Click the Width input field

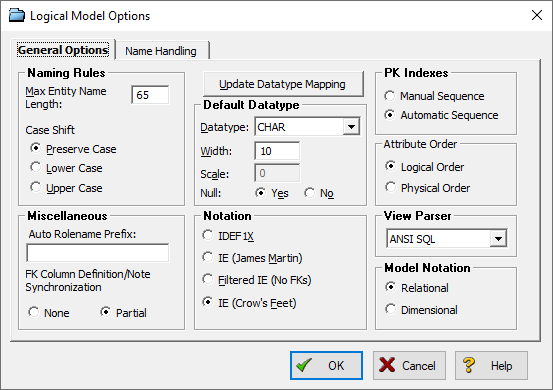(277, 151)
